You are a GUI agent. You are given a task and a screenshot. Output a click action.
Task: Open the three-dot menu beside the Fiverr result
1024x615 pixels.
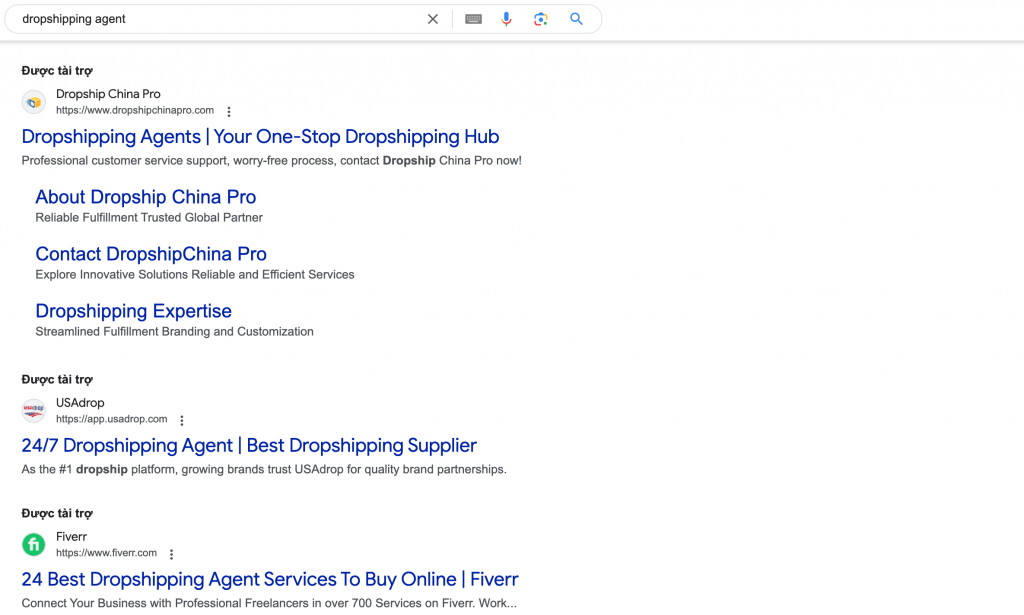point(171,553)
